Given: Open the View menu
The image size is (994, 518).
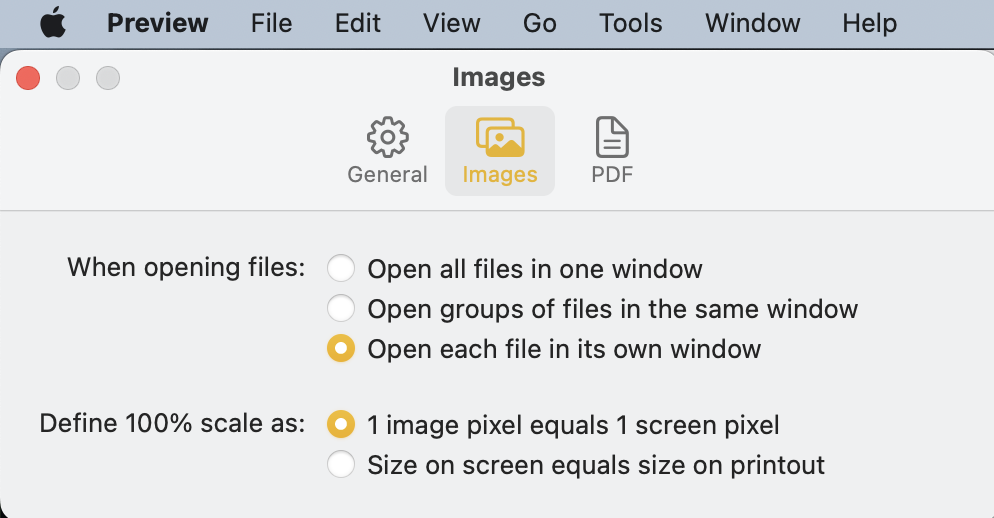Looking at the screenshot, I should pyautogui.click(x=451, y=23).
